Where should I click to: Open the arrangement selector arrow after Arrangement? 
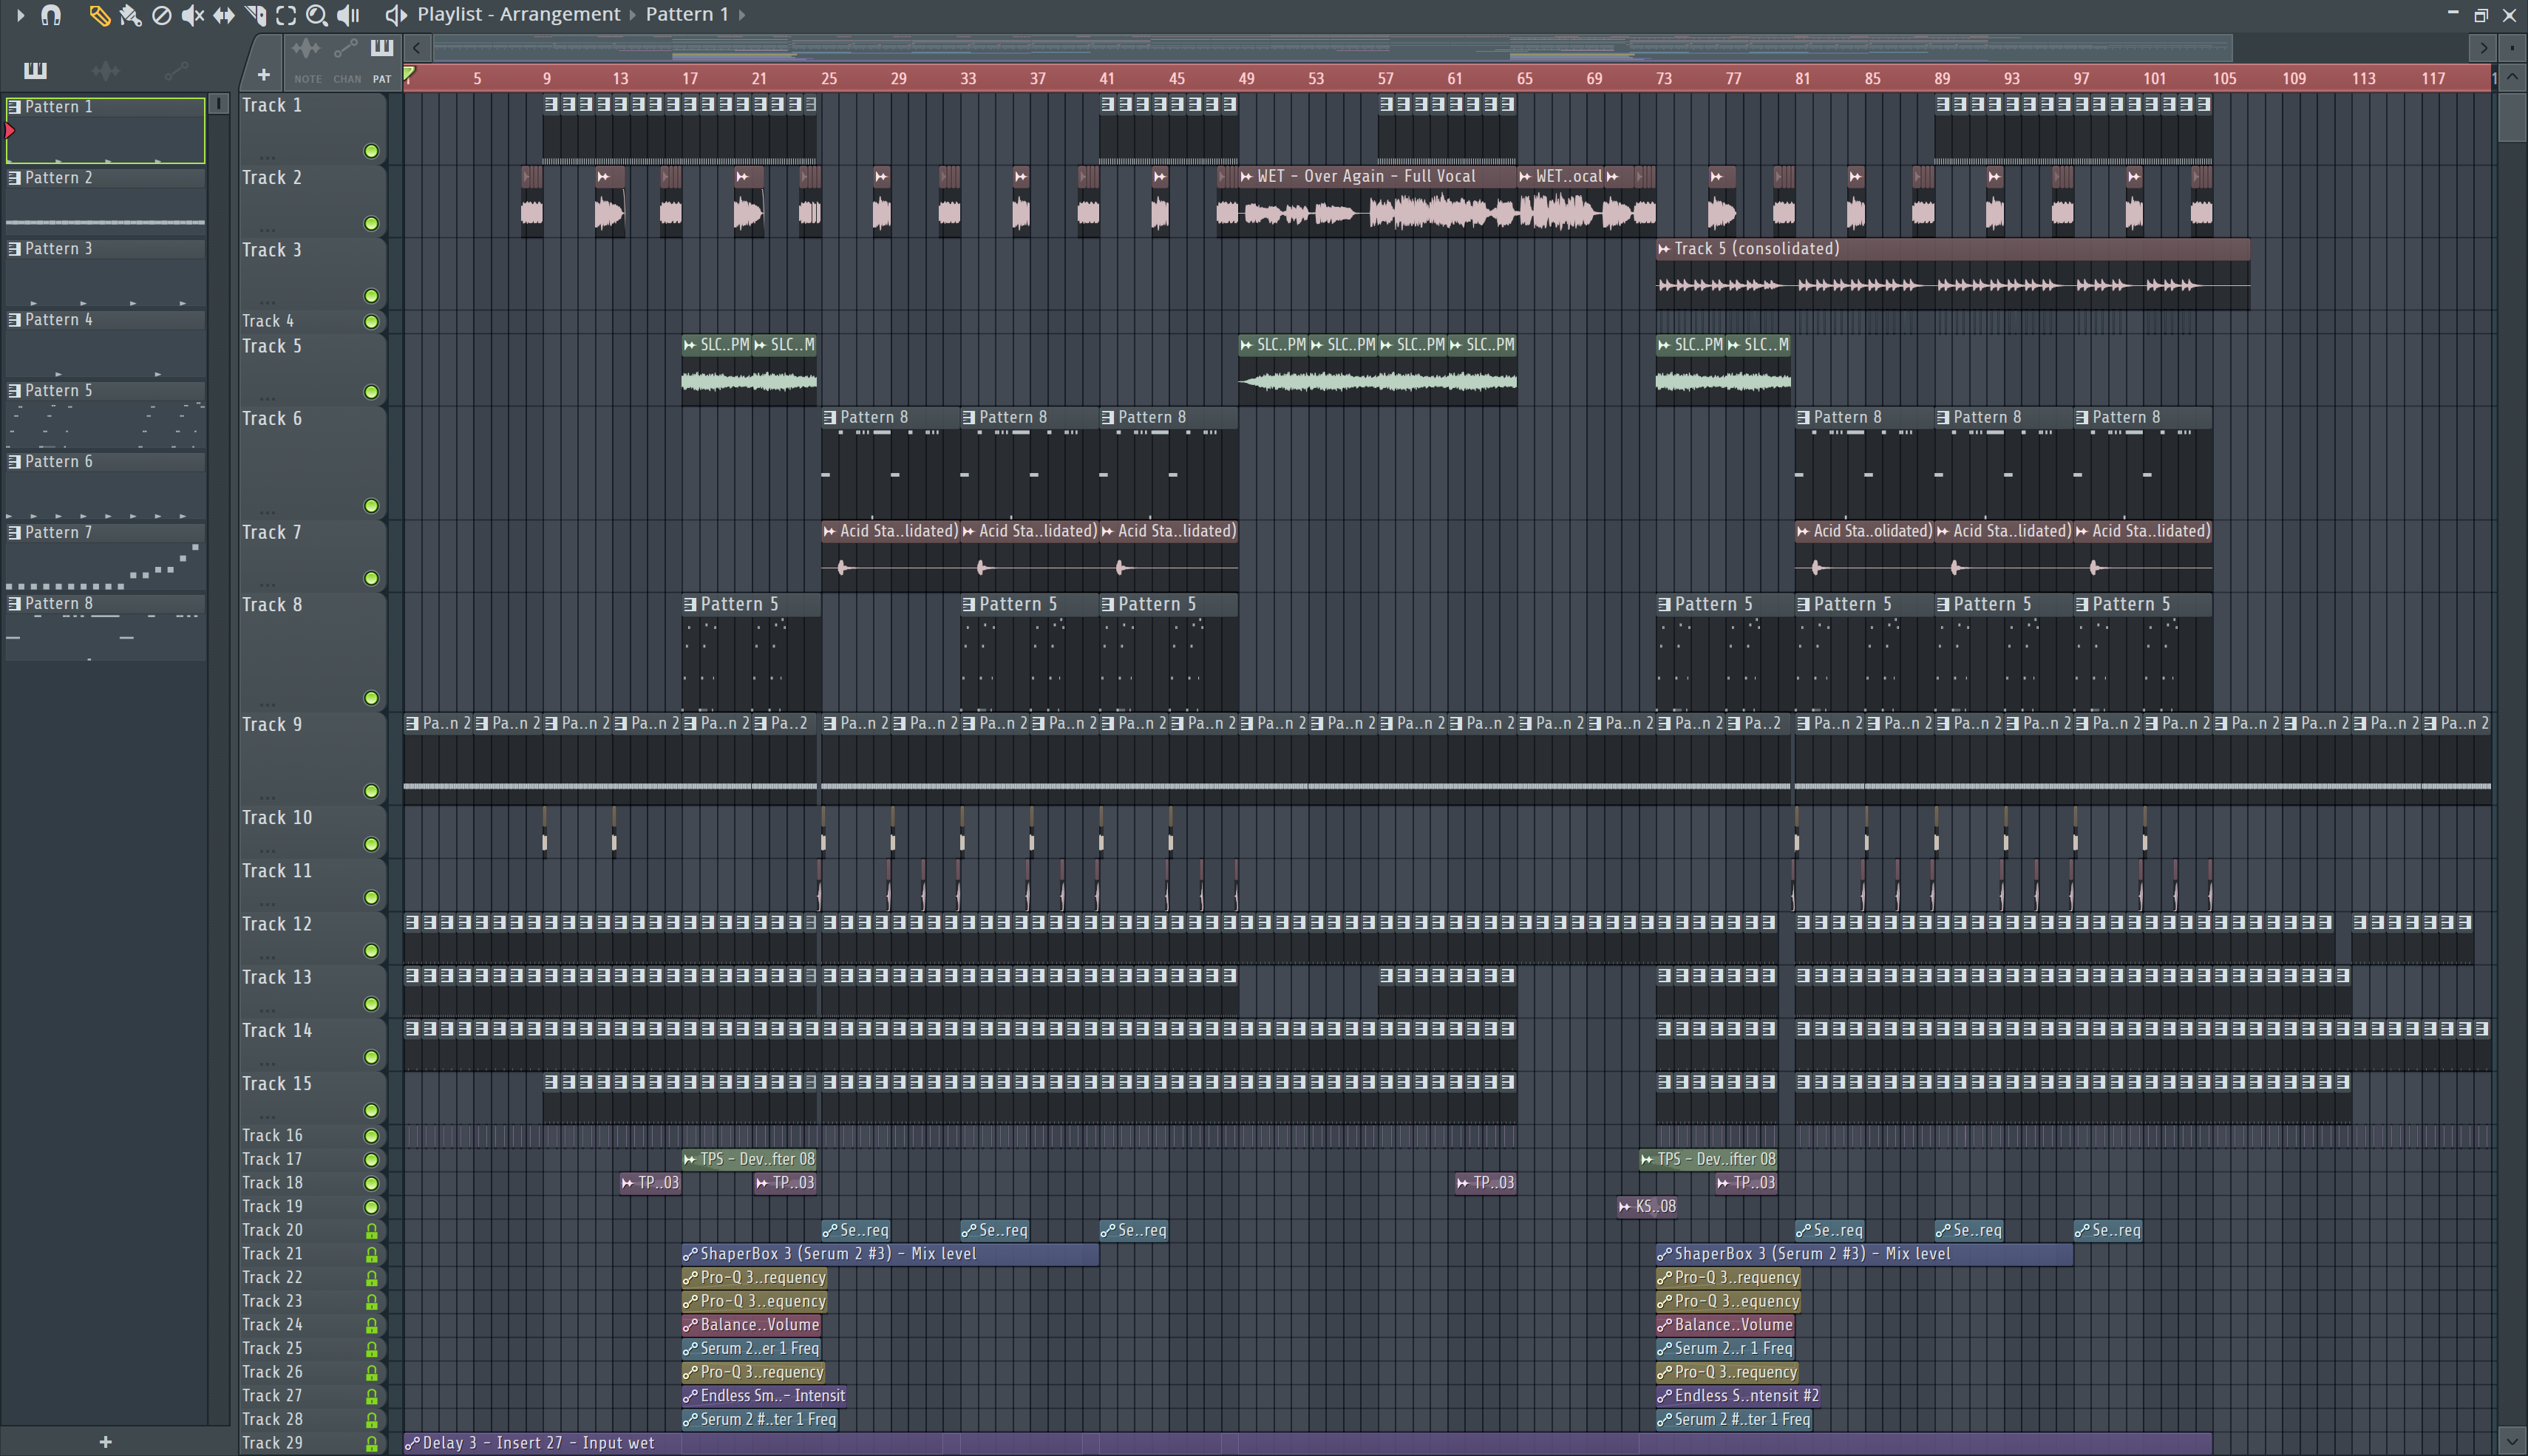pyautogui.click(x=633, y=15)
